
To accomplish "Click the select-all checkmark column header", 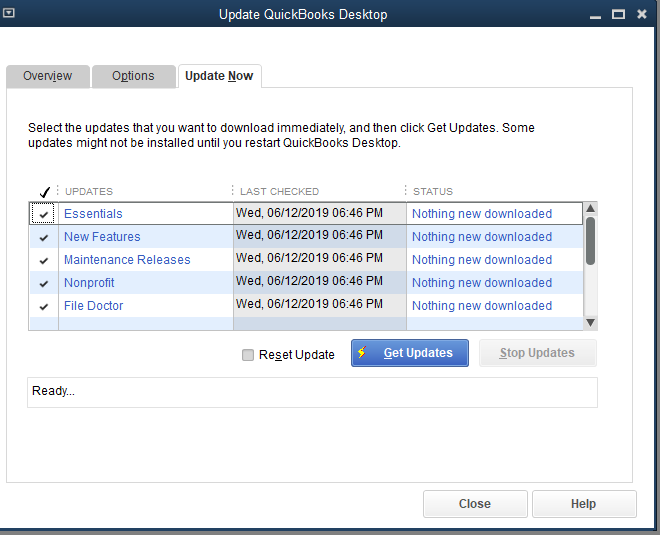I will point(43,192).
